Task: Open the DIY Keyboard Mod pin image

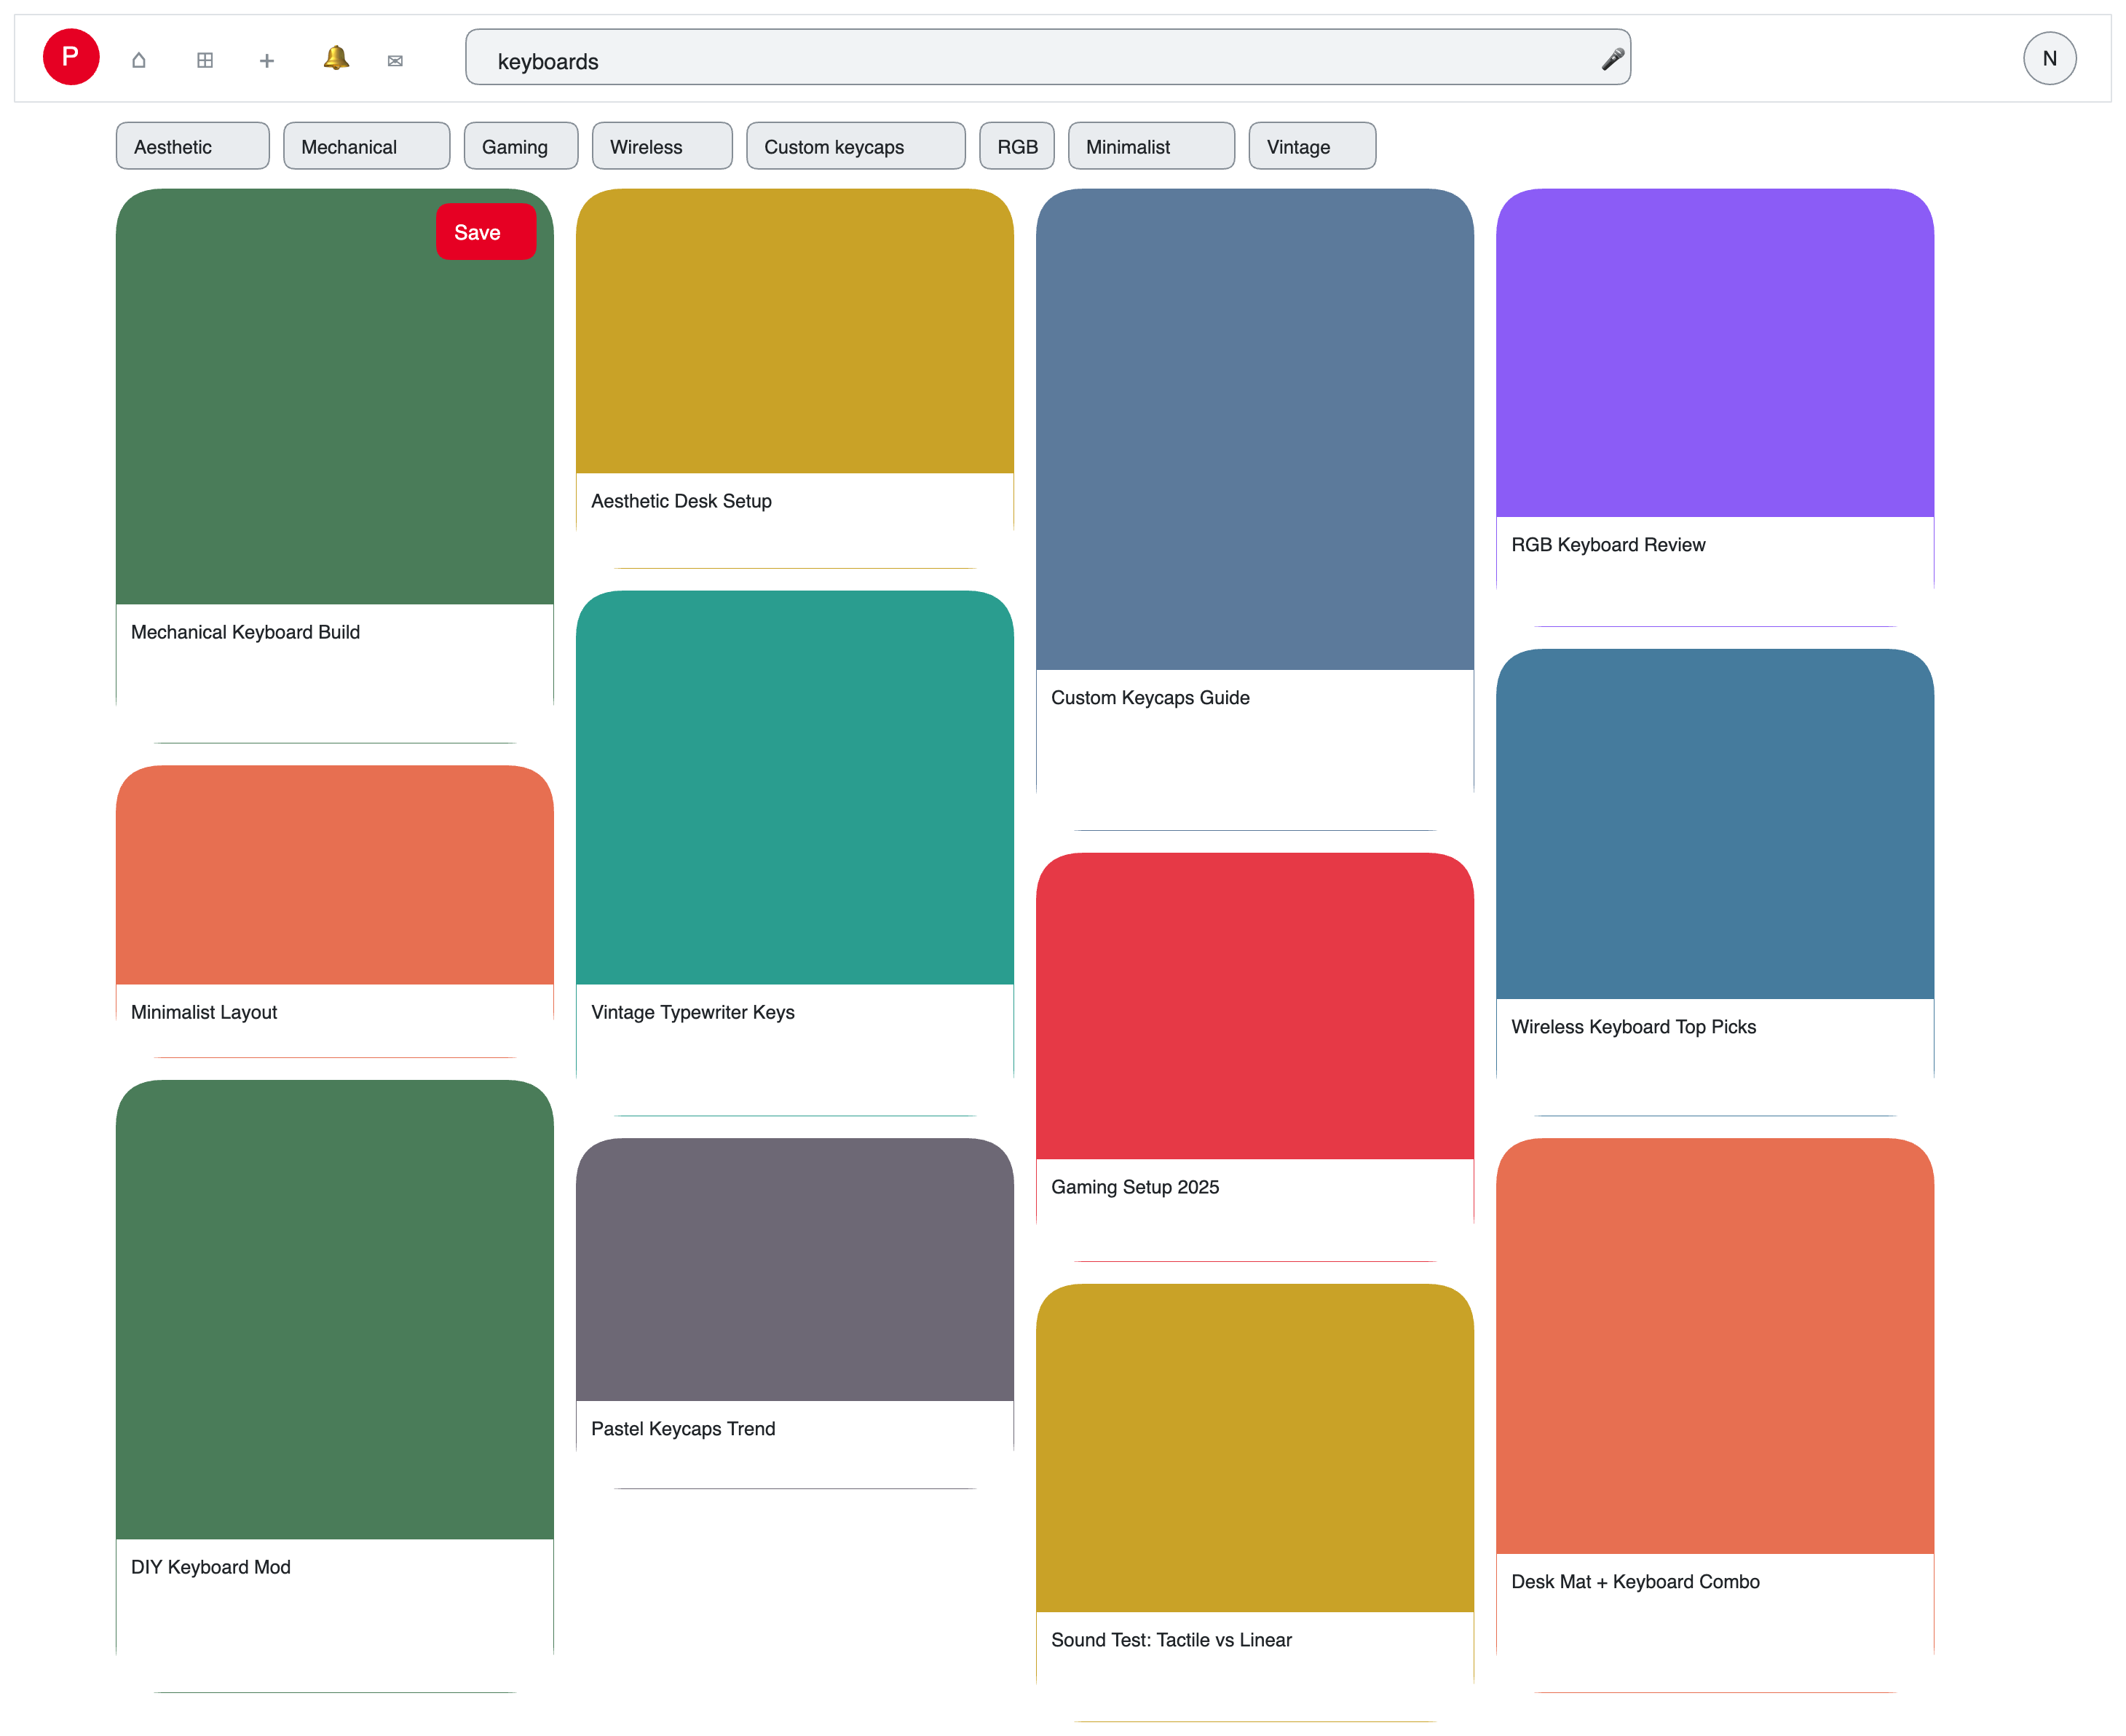Action: [334, 1309]
